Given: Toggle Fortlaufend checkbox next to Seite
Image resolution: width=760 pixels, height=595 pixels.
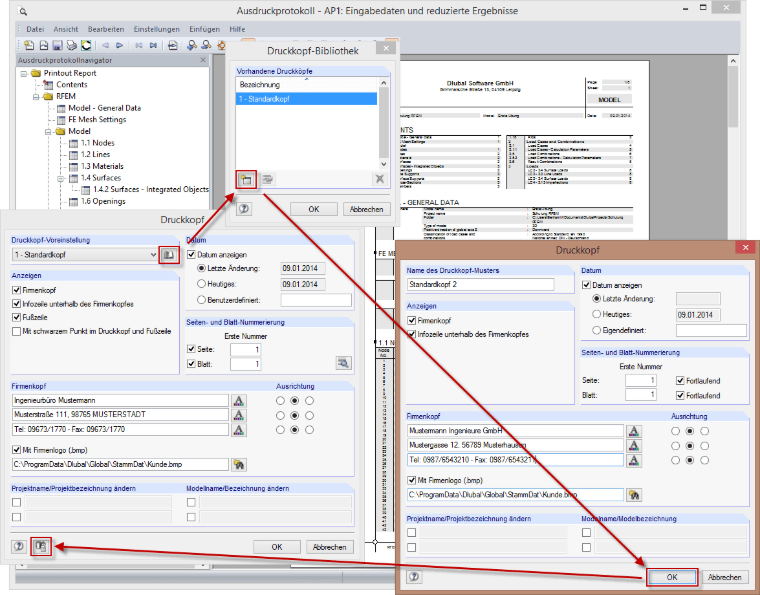Looking at the screenshot, I should click(x=680, y=381).
